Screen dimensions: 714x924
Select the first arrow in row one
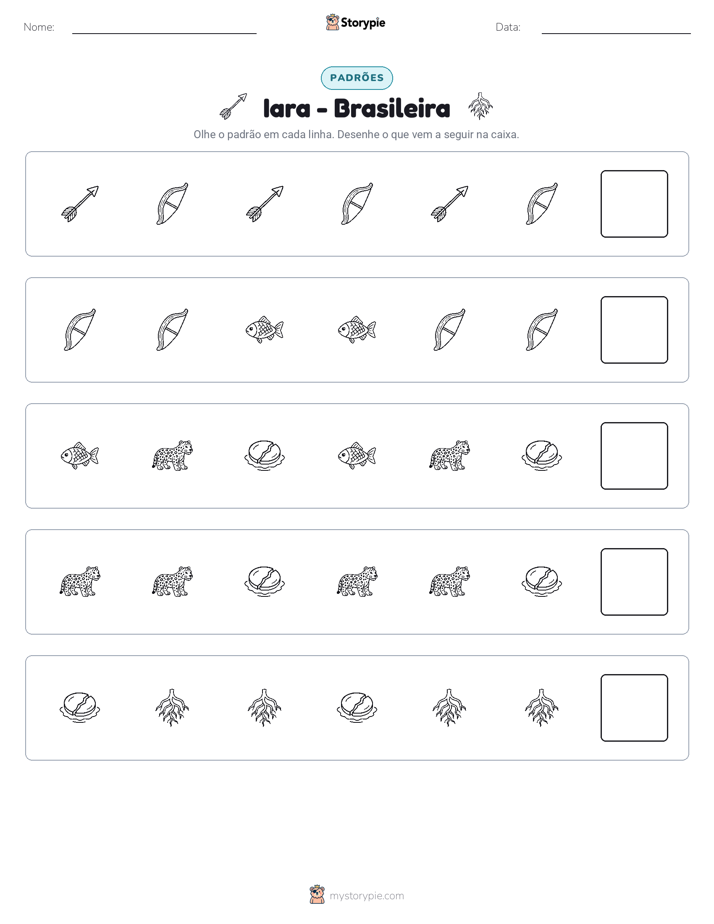pyautogui.click(x=80, y=204)
